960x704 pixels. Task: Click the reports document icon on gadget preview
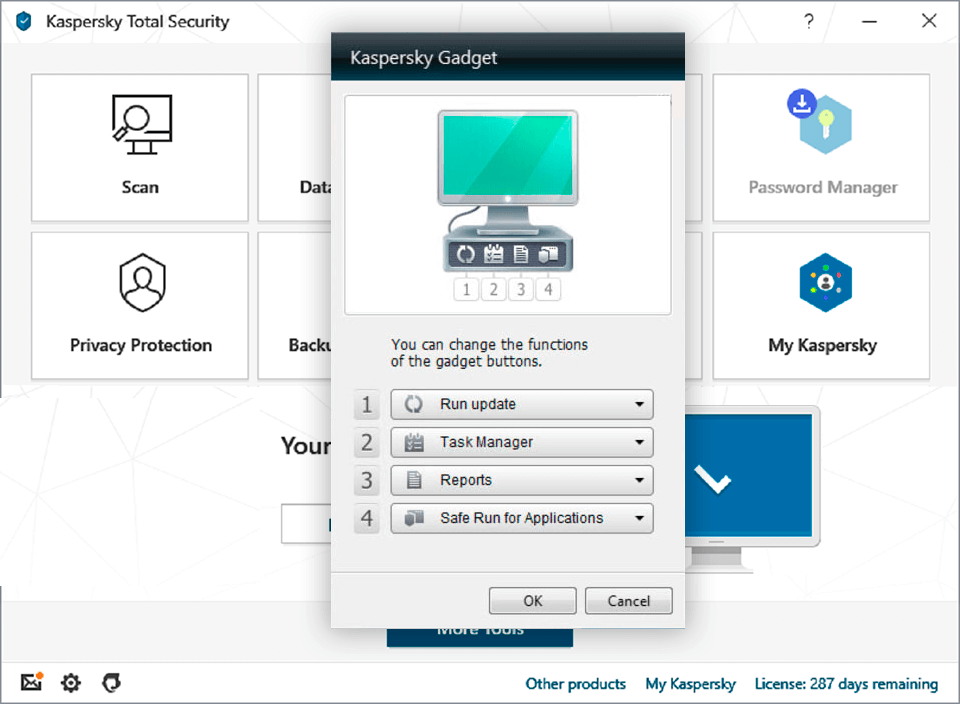521,254
